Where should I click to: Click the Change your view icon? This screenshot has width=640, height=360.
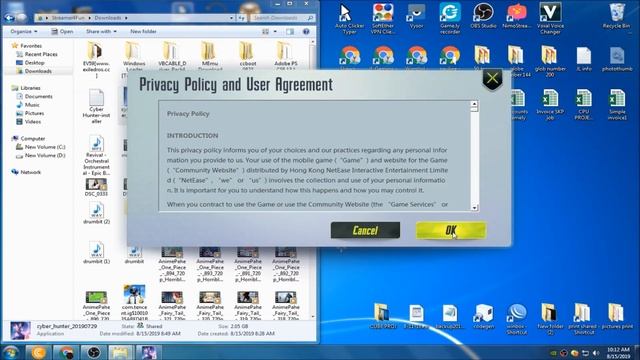click(265, 31)
